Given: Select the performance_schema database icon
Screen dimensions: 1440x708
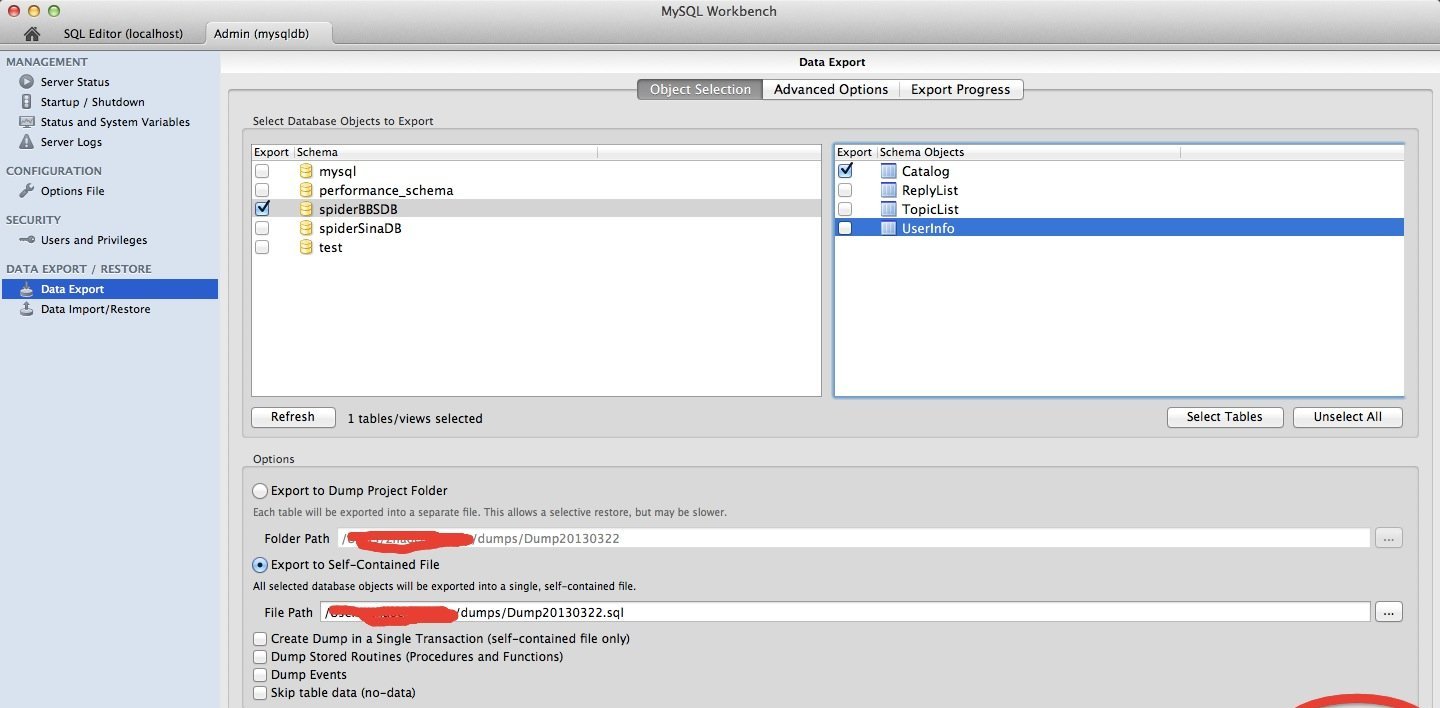Looking at the screenshot, I should pyautogui.click(x=306, y=190).
